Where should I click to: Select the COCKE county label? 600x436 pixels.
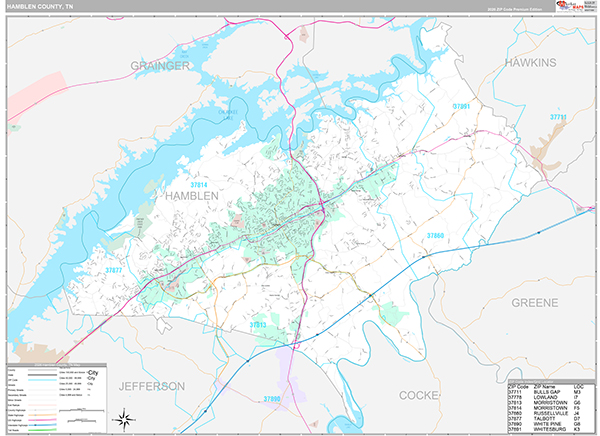pos(419,395)
